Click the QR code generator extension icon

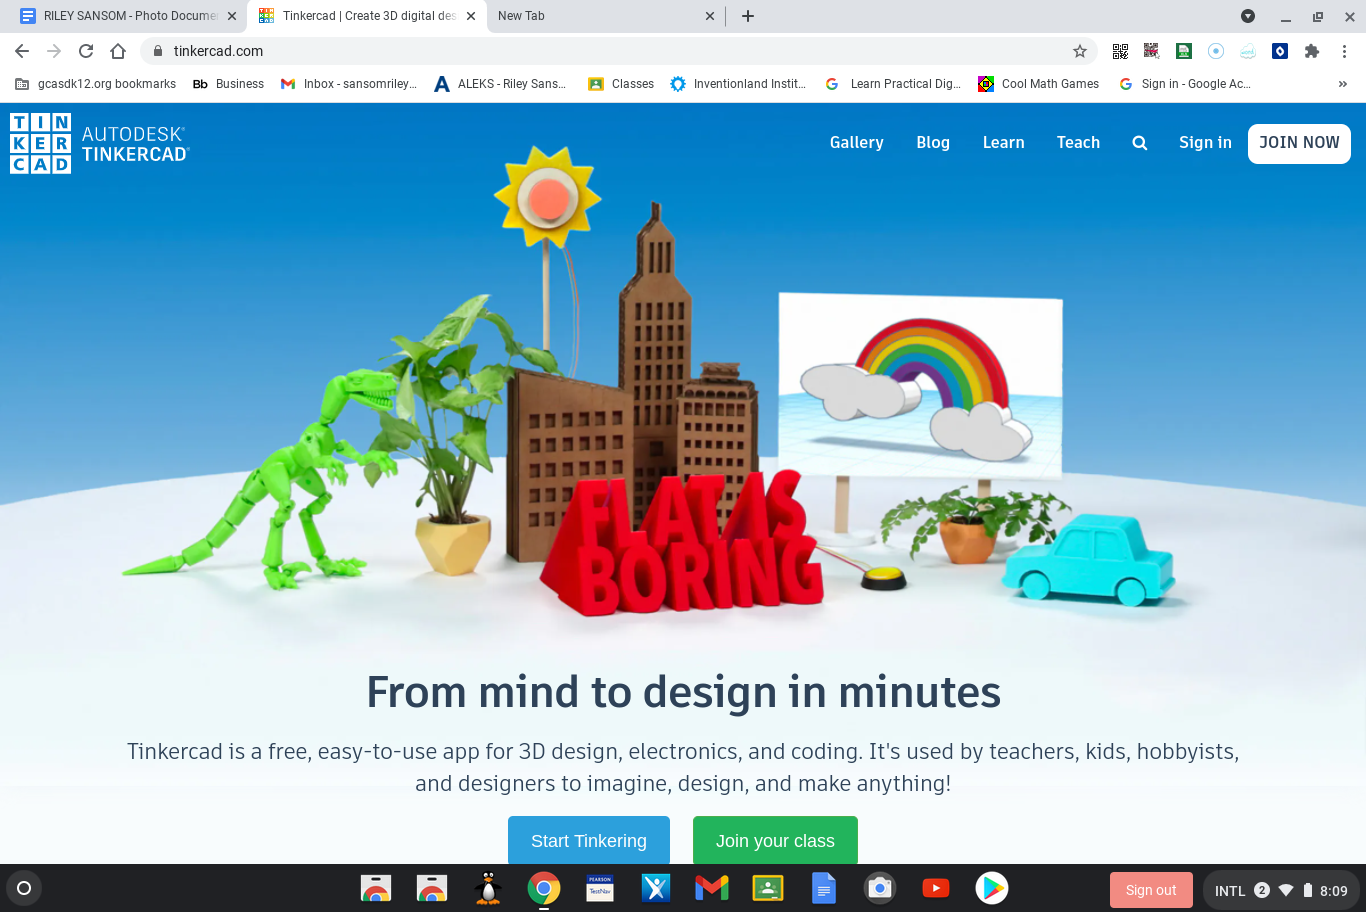point(1119,51)
